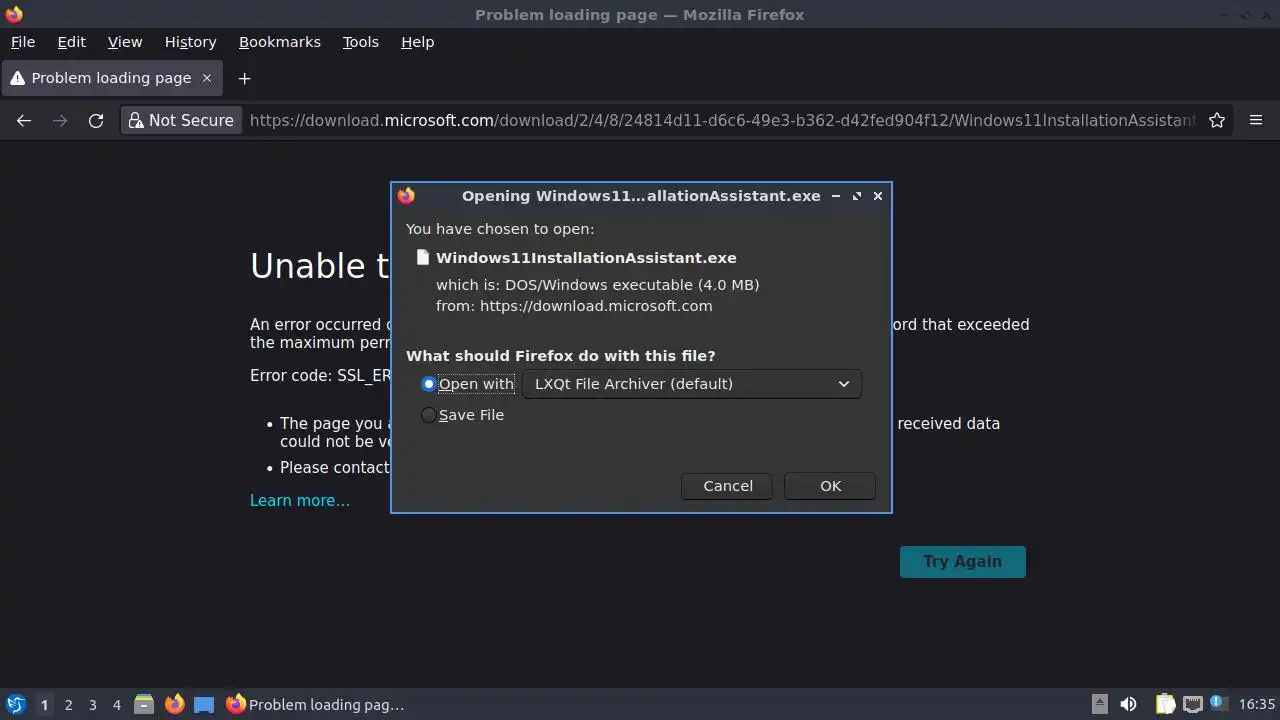Click the Windows11InstallationAssistant.exe file name in dialog
The image size is (1280, 720).
click(586, 258)
